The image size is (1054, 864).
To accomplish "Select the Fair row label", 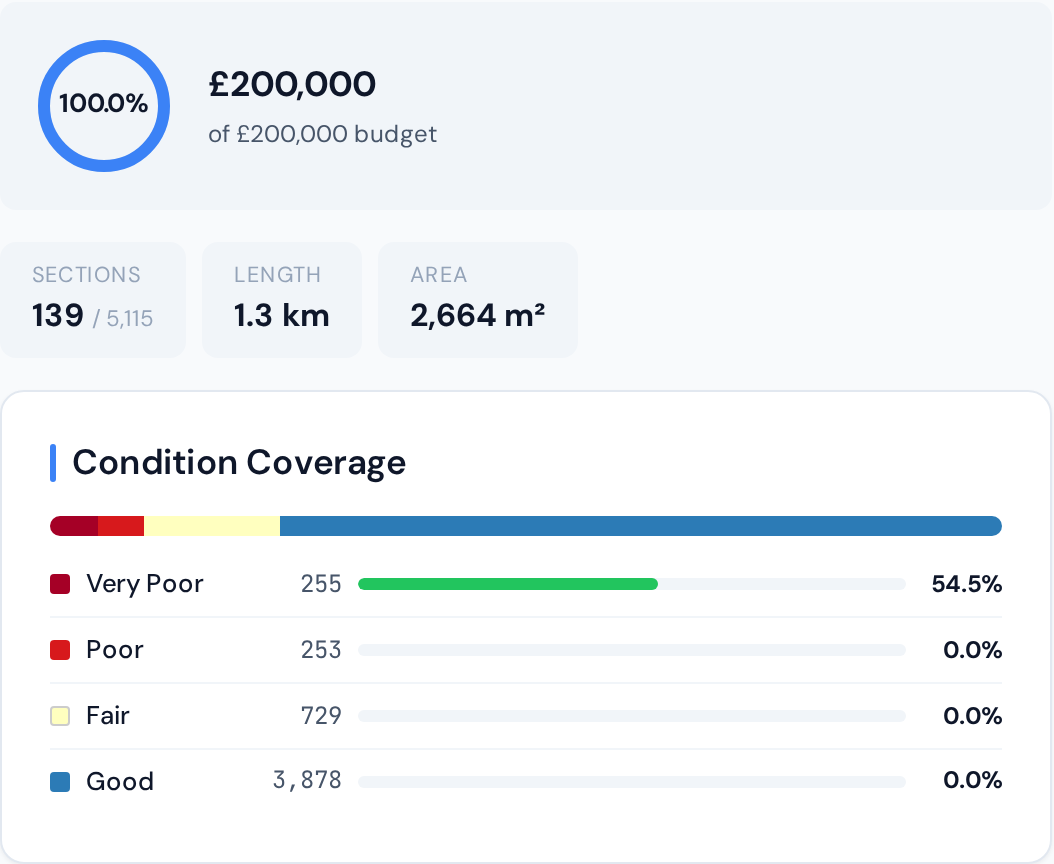I will click(108, 715).
